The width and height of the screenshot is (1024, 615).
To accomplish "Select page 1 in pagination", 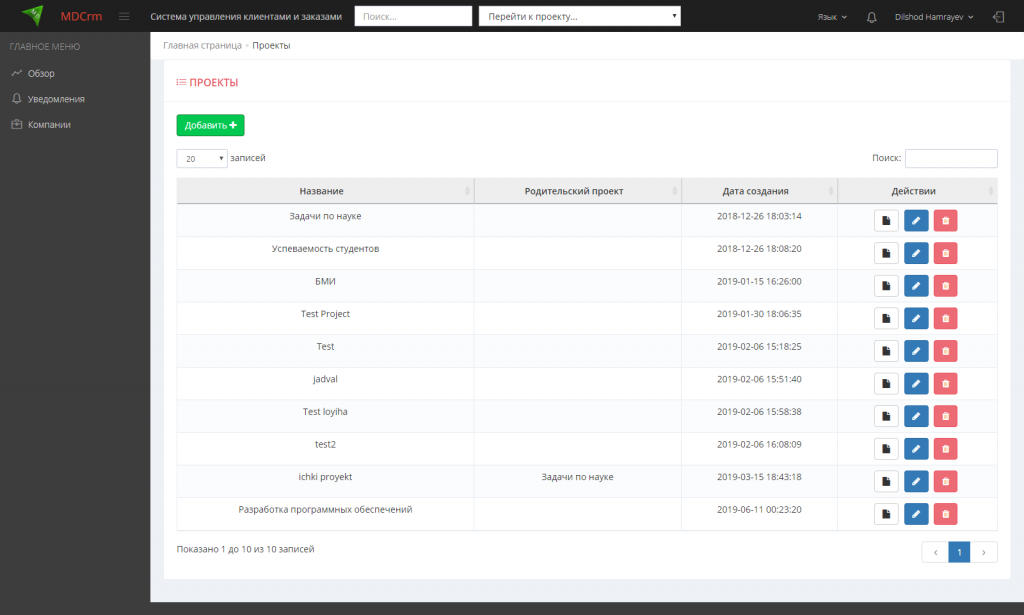I will point(959,552).
